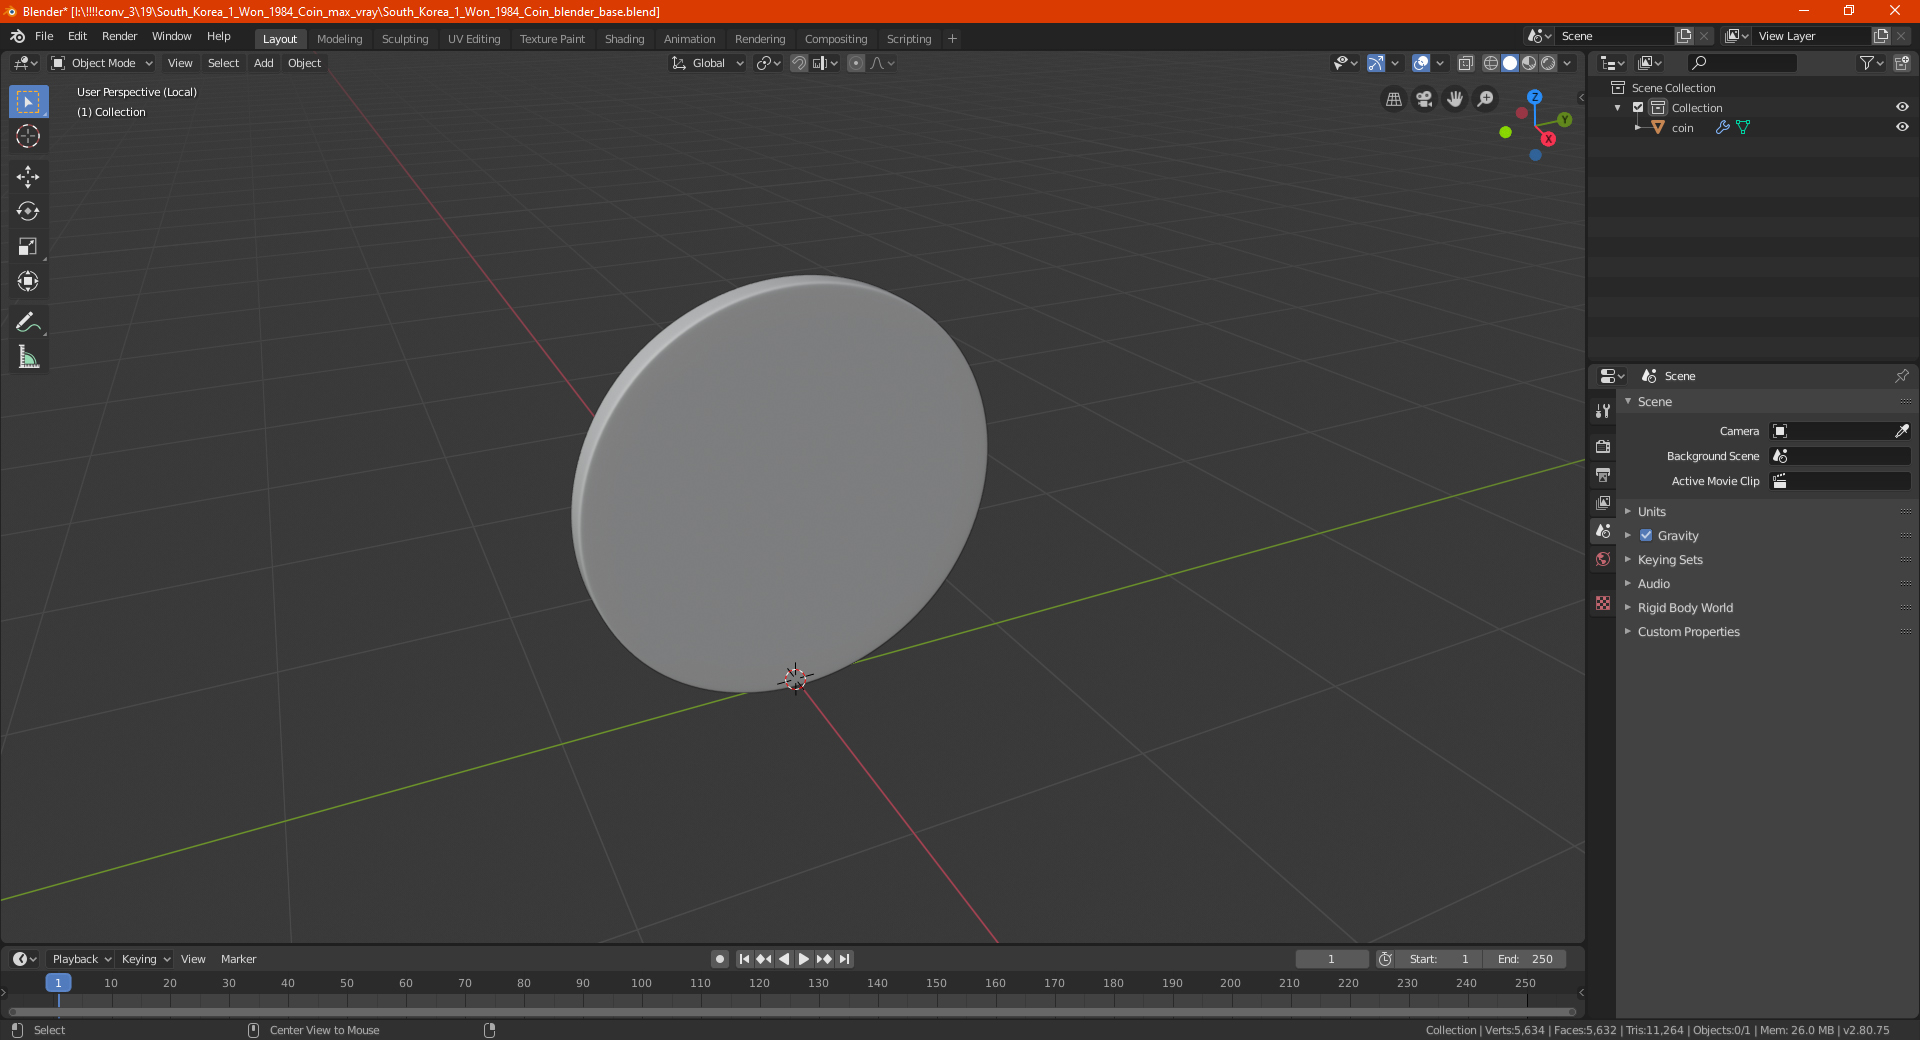
Task: Toggle viewport gizmos
Action: pos(1376,63)
